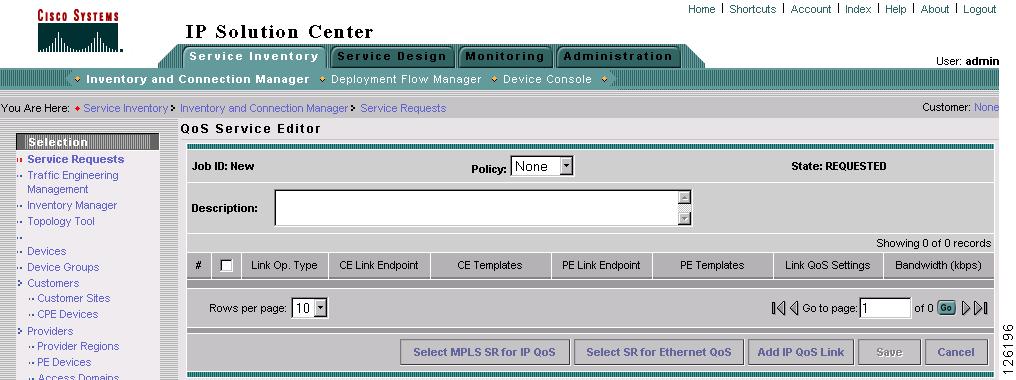Screen dimensions: 1016x380
Task: Click the Logout link
Action: pos(980,9)
